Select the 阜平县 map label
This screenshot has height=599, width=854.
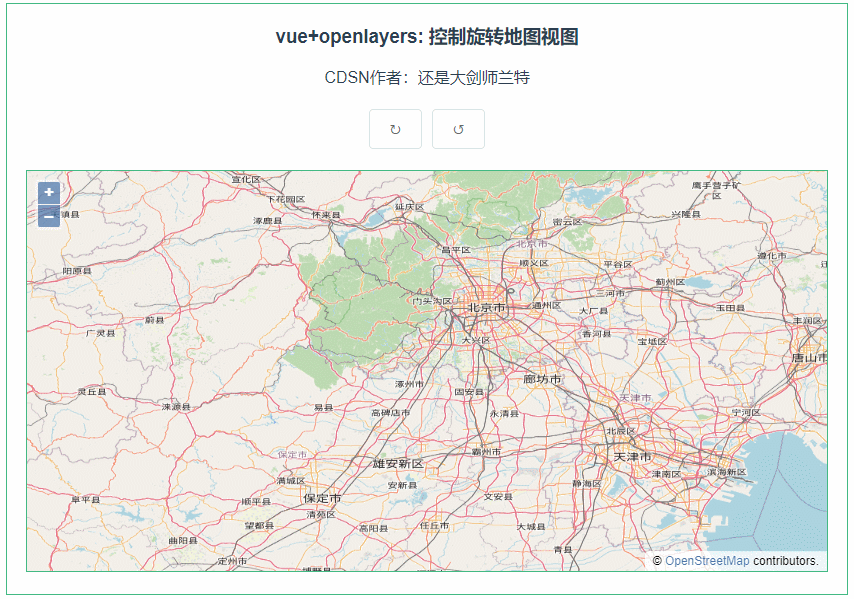[86, 499]
